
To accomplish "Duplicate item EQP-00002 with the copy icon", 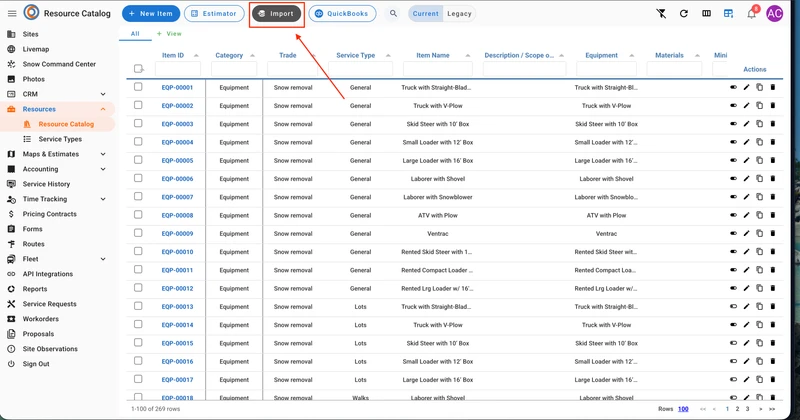I will tap(760, 106).
